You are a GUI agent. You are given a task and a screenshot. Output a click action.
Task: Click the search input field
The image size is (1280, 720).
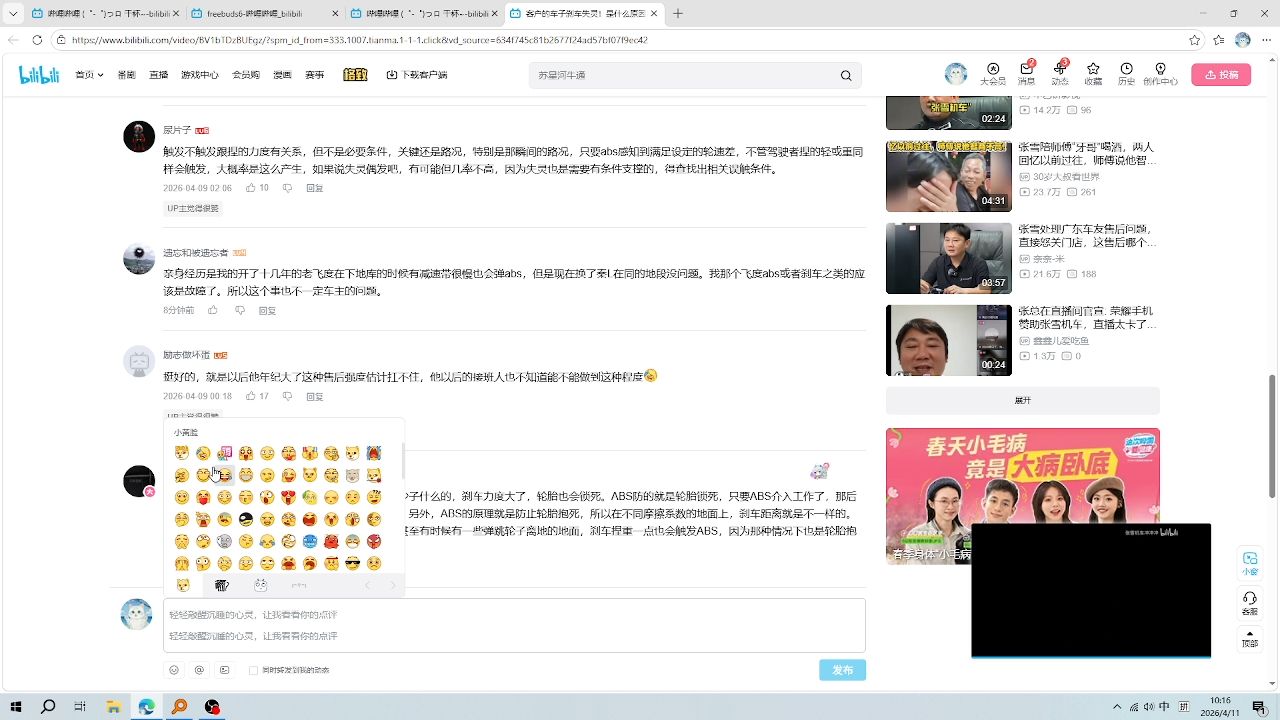[685, 75]
